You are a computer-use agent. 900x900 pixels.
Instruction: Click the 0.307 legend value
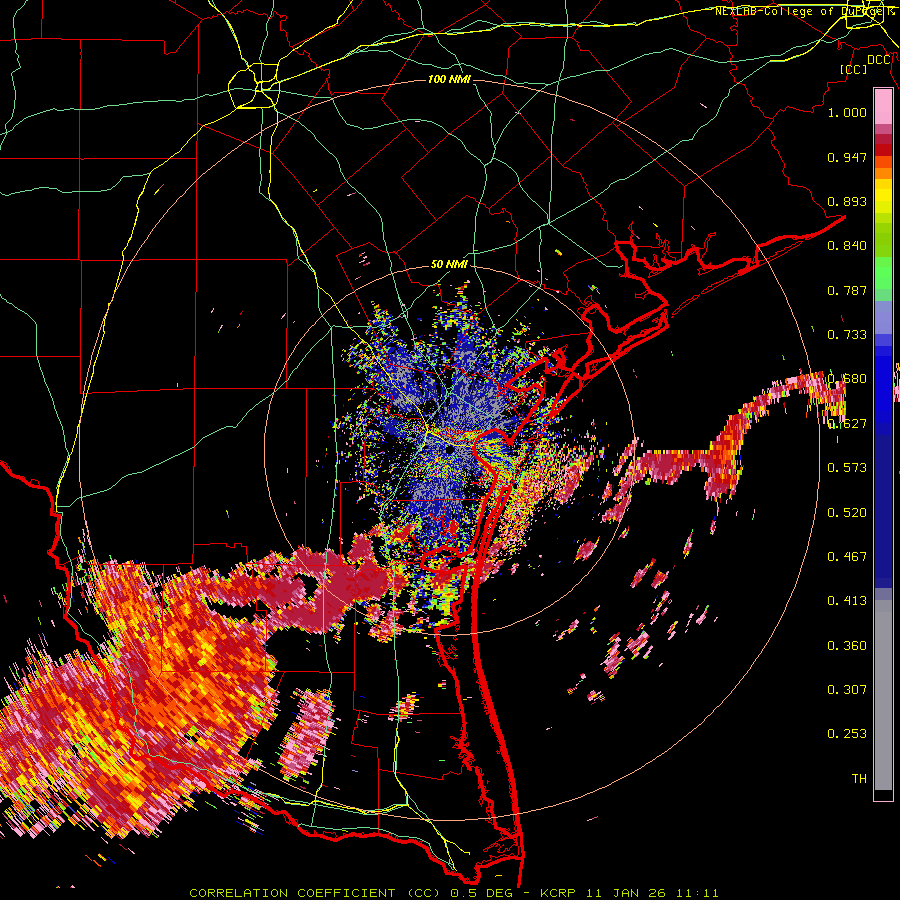[x=847, y=689]
